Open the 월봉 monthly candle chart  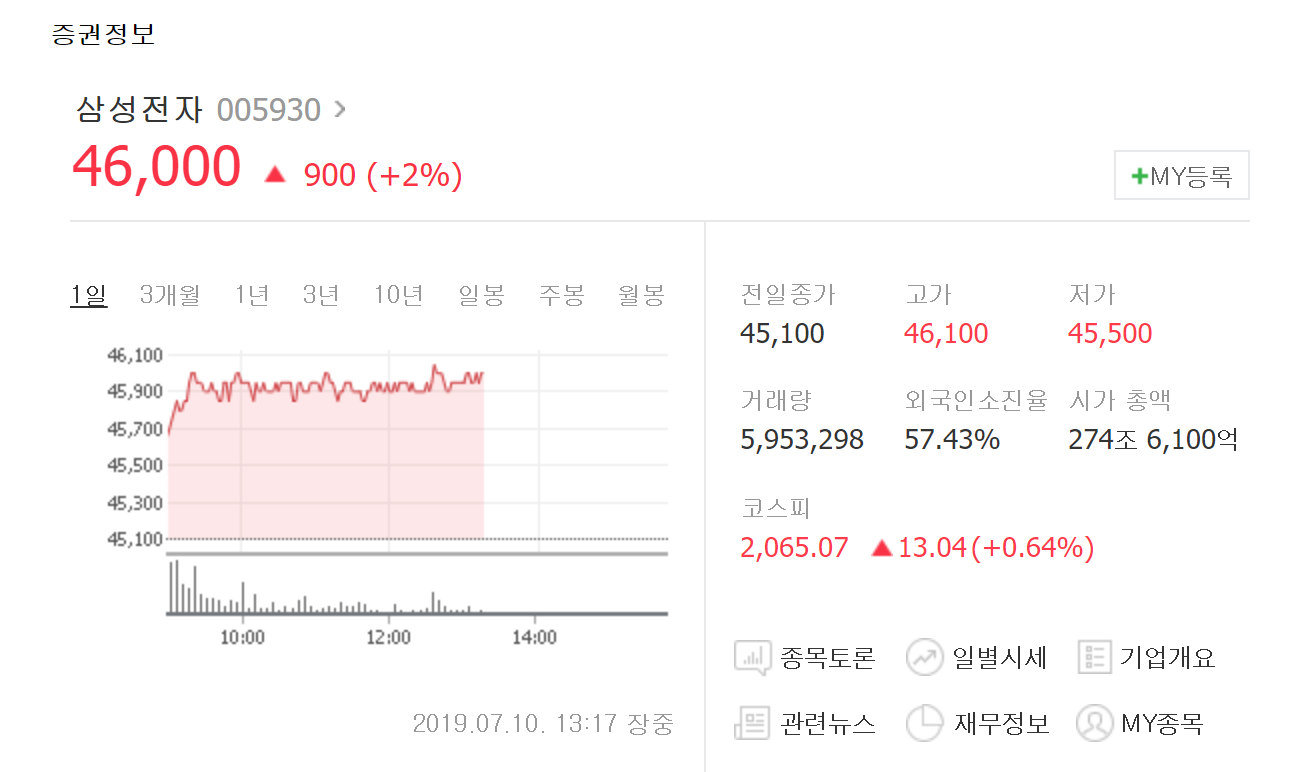tap(641, 295)
